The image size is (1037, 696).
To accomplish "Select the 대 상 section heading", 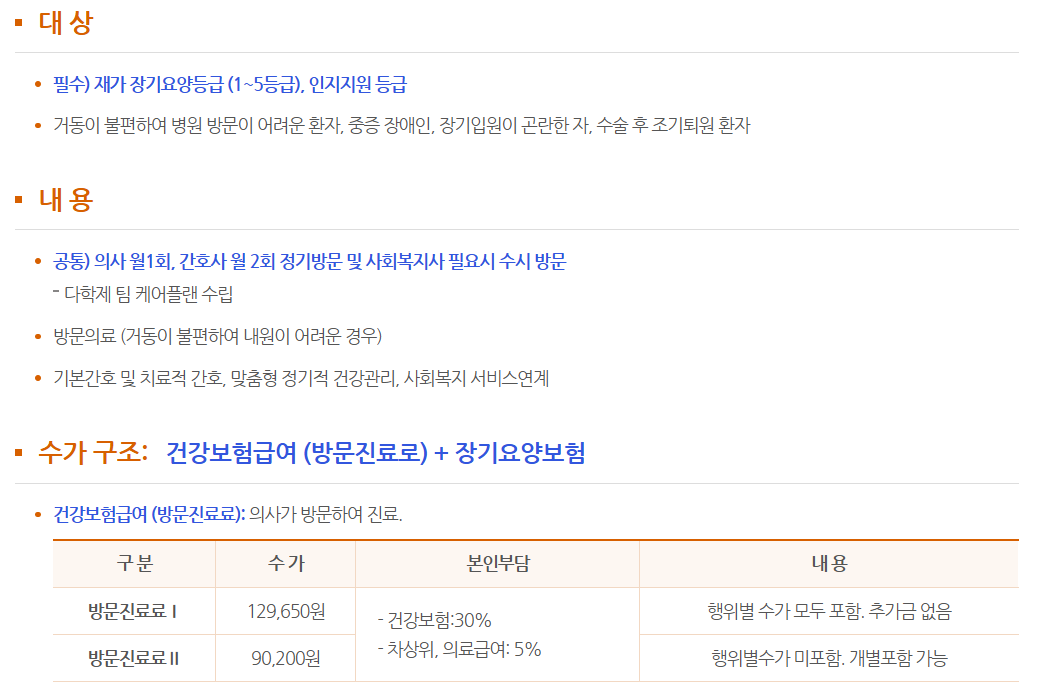I will [66, 23].
